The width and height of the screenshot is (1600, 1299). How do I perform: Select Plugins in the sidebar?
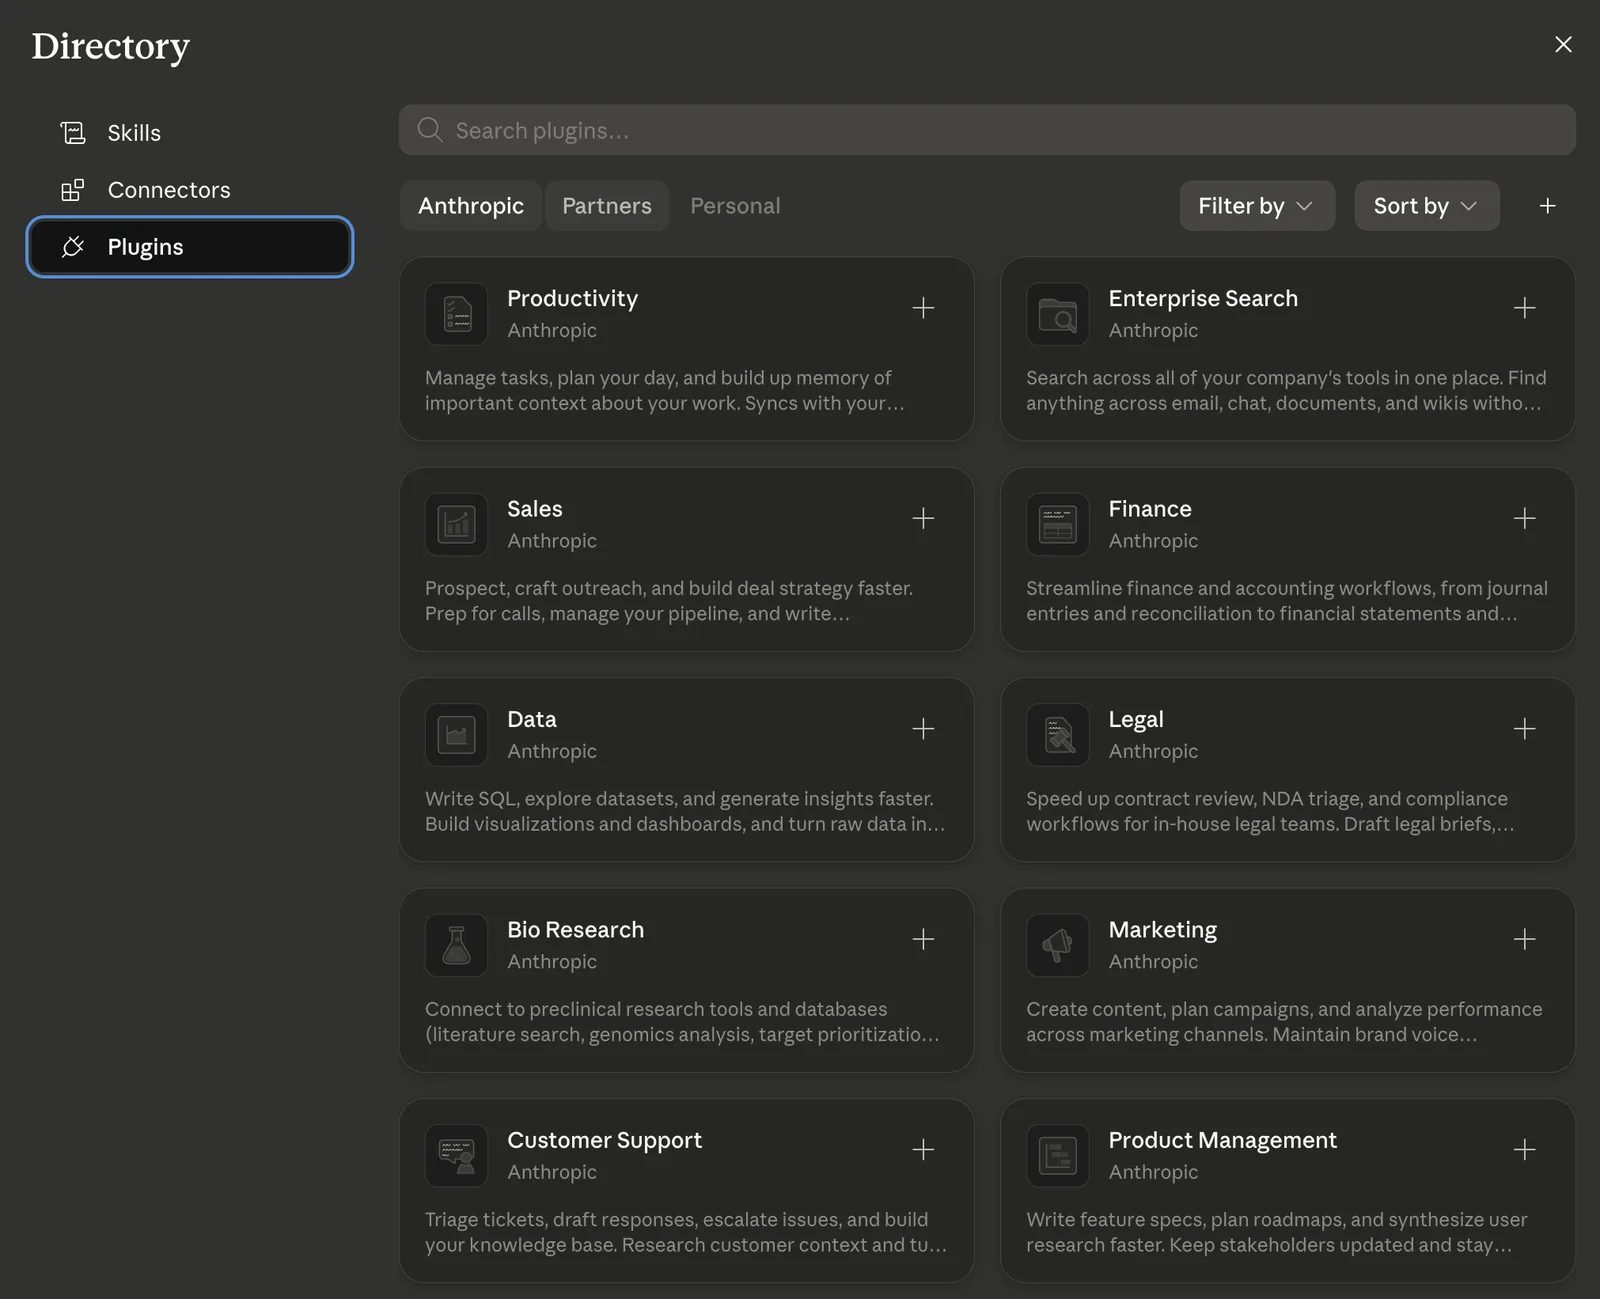point(190,247)
